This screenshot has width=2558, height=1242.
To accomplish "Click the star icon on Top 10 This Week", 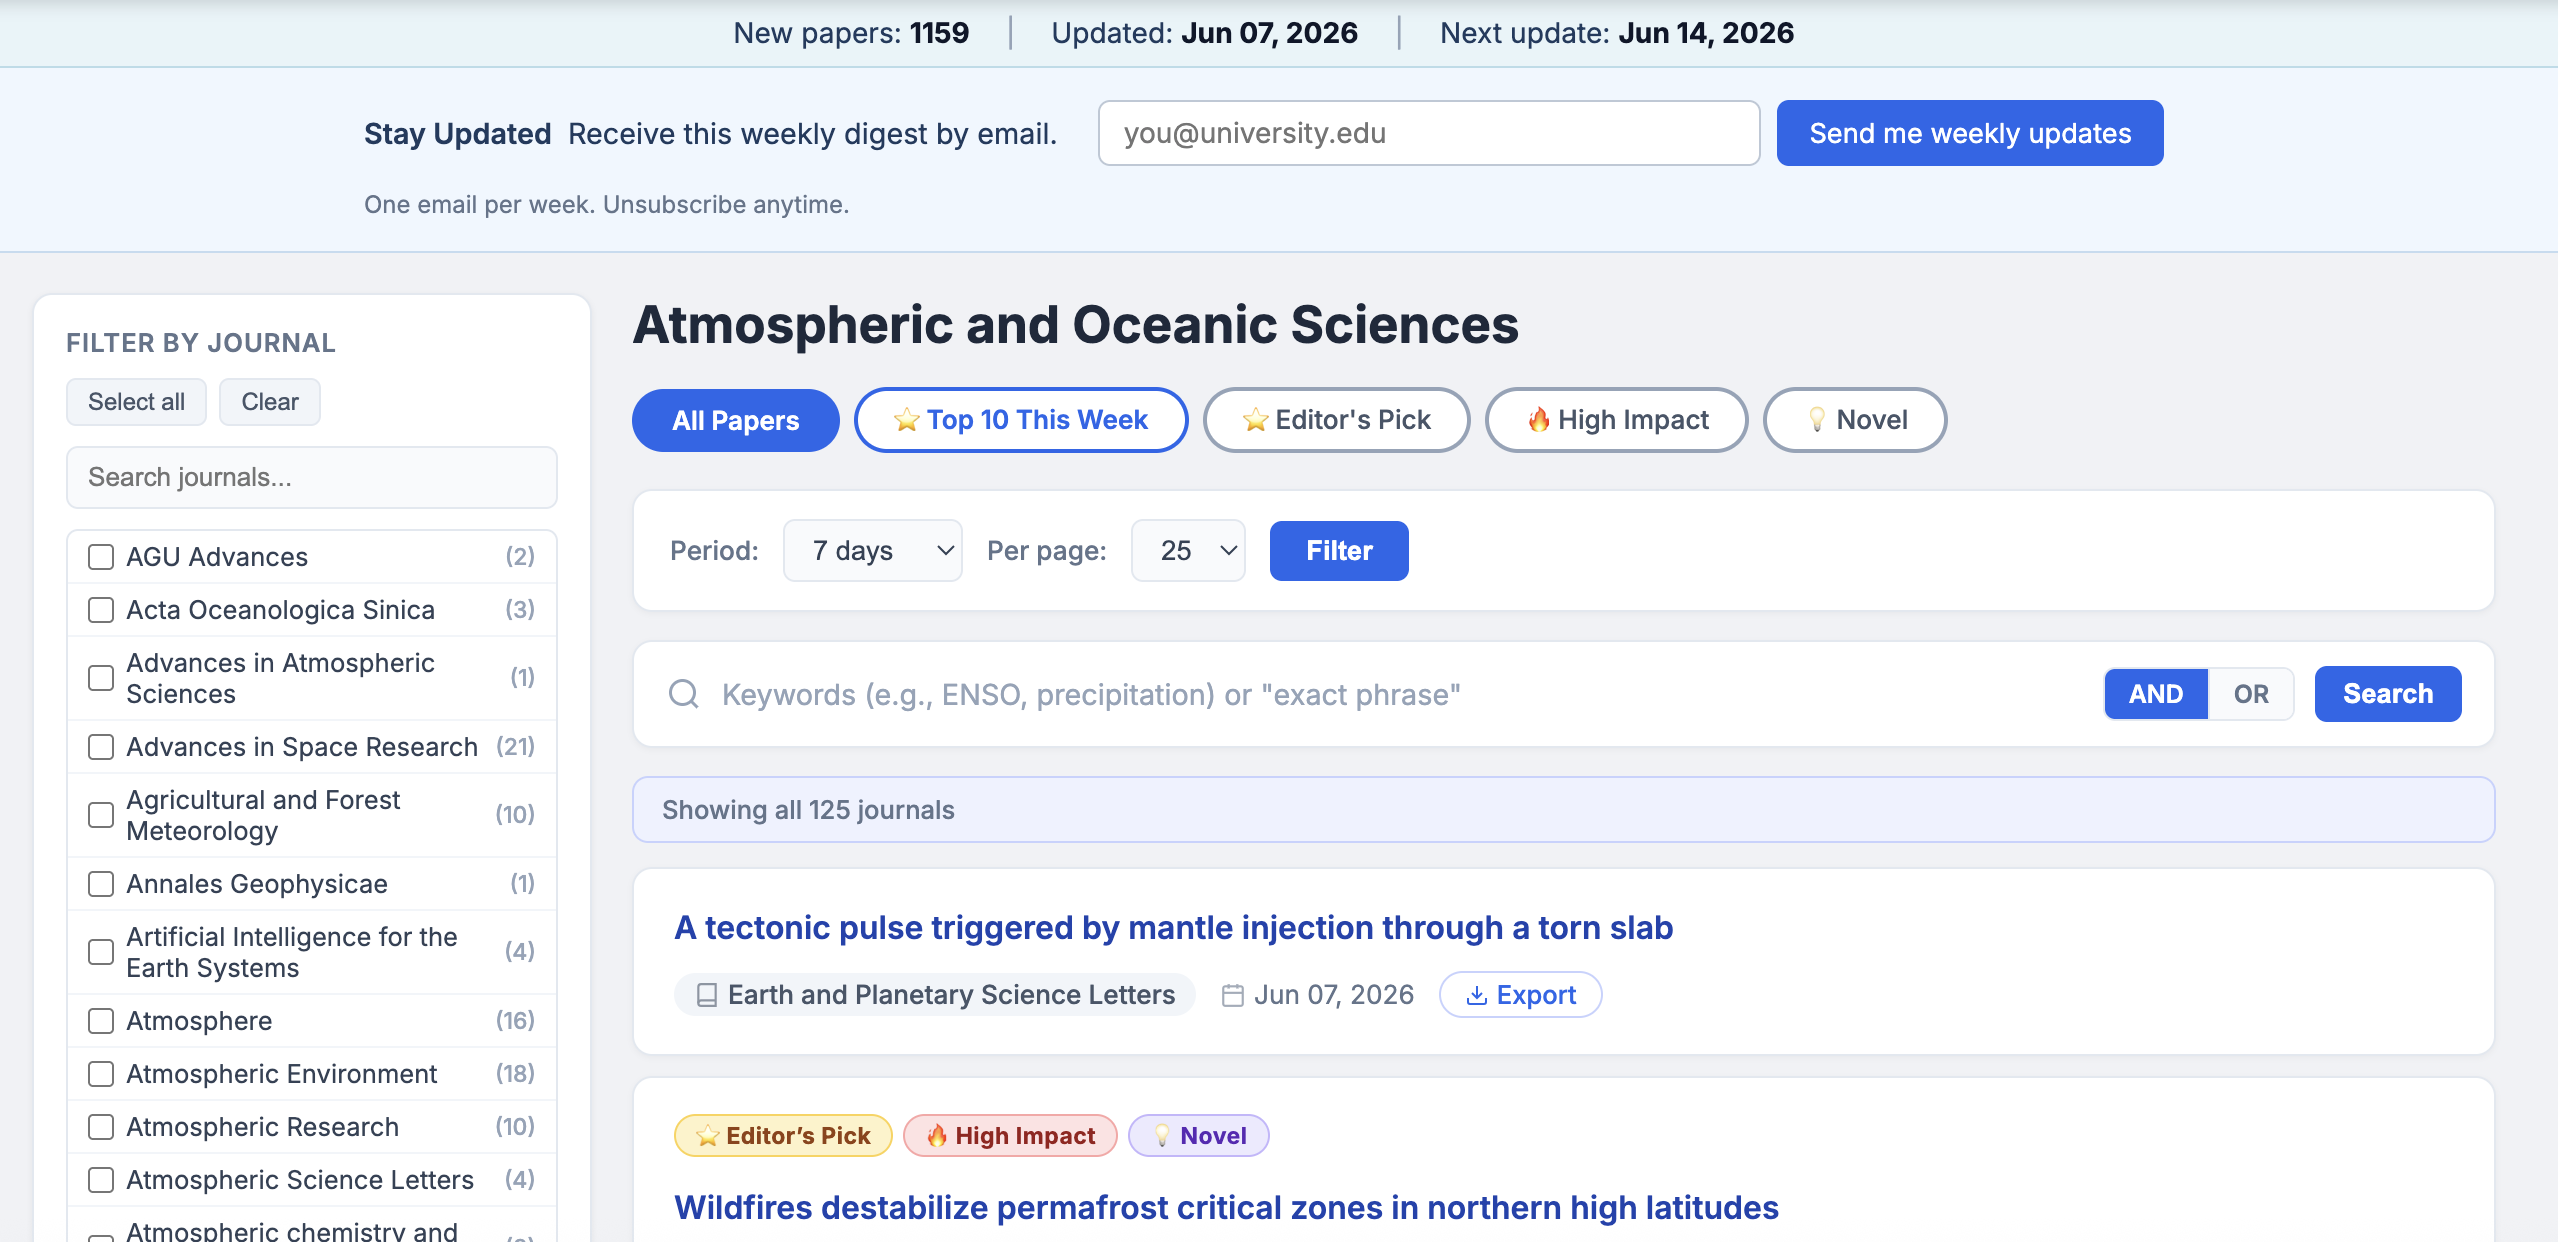I will tap(906, 421).
